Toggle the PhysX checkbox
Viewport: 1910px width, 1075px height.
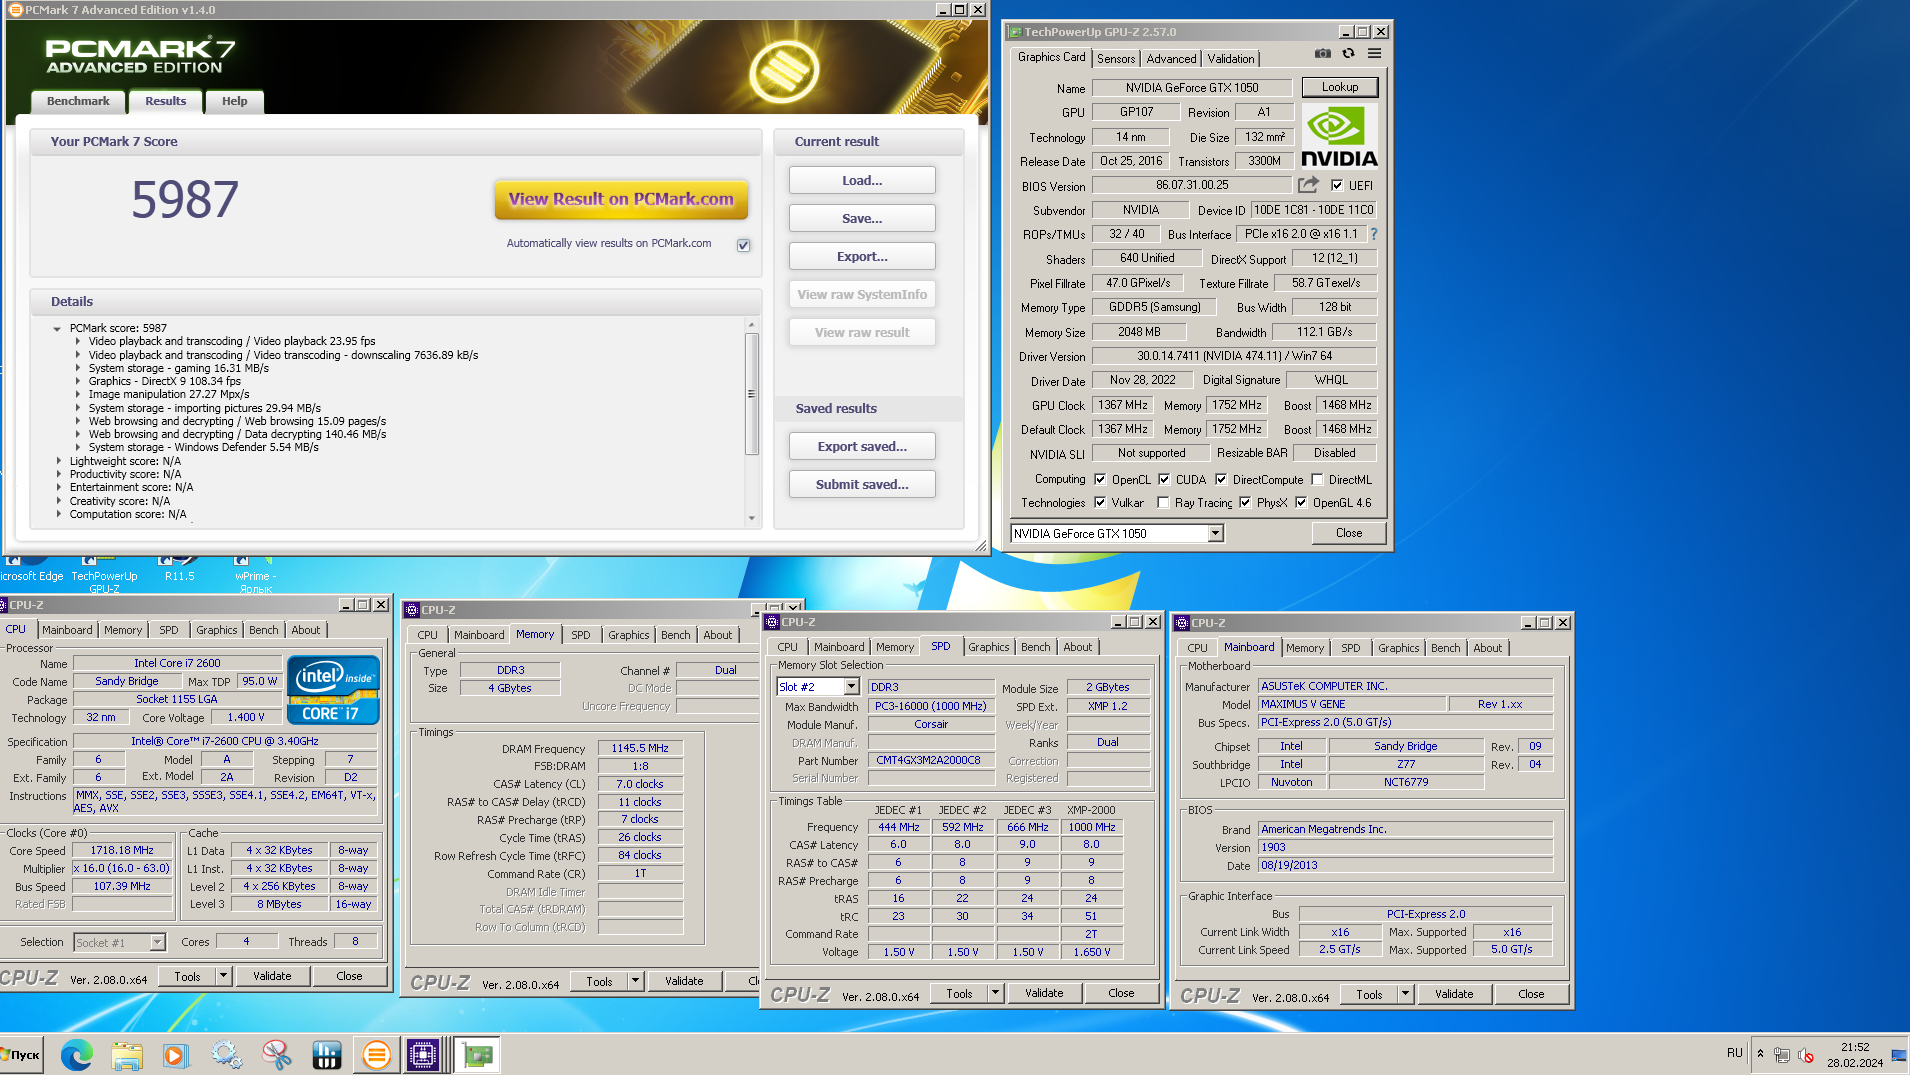click(x=1245, y=502)
